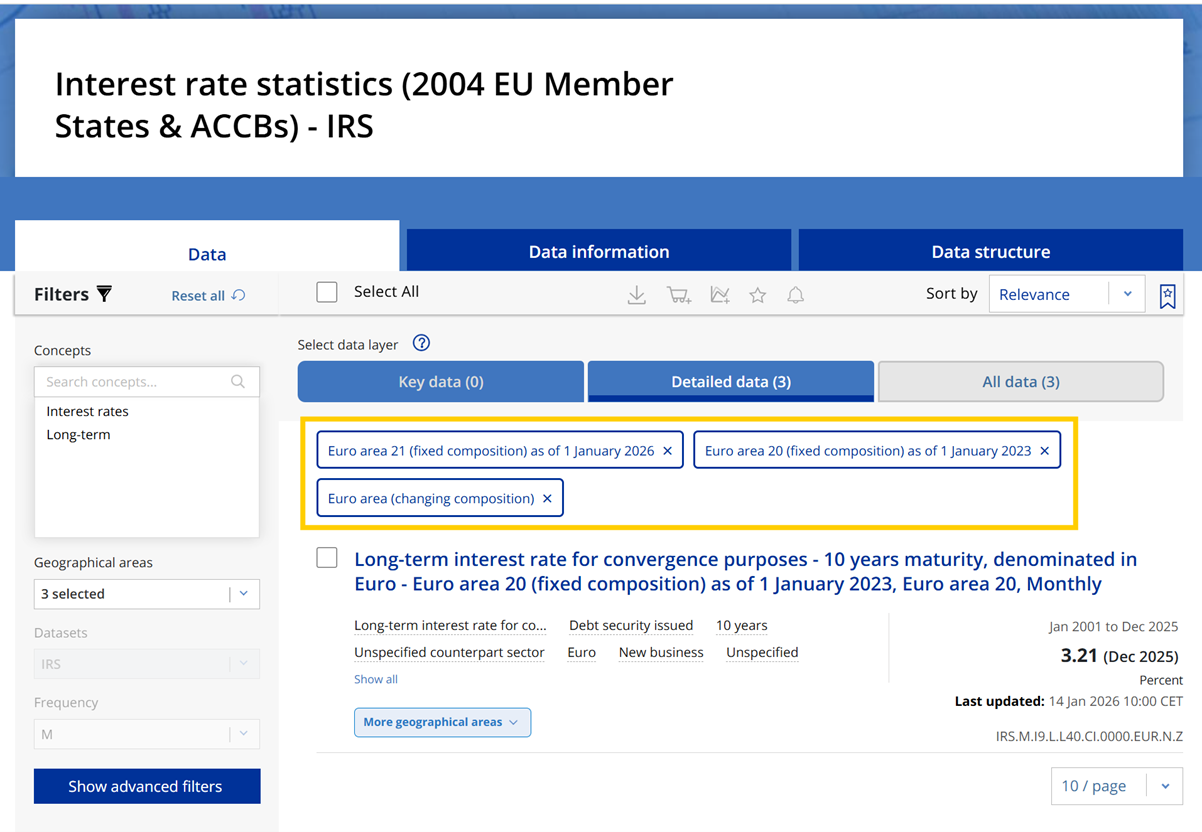Viewport: 1202px width, 832px height.
Task: Remove Euro area (changing composition) chip
Action: (x=547, y=498)
